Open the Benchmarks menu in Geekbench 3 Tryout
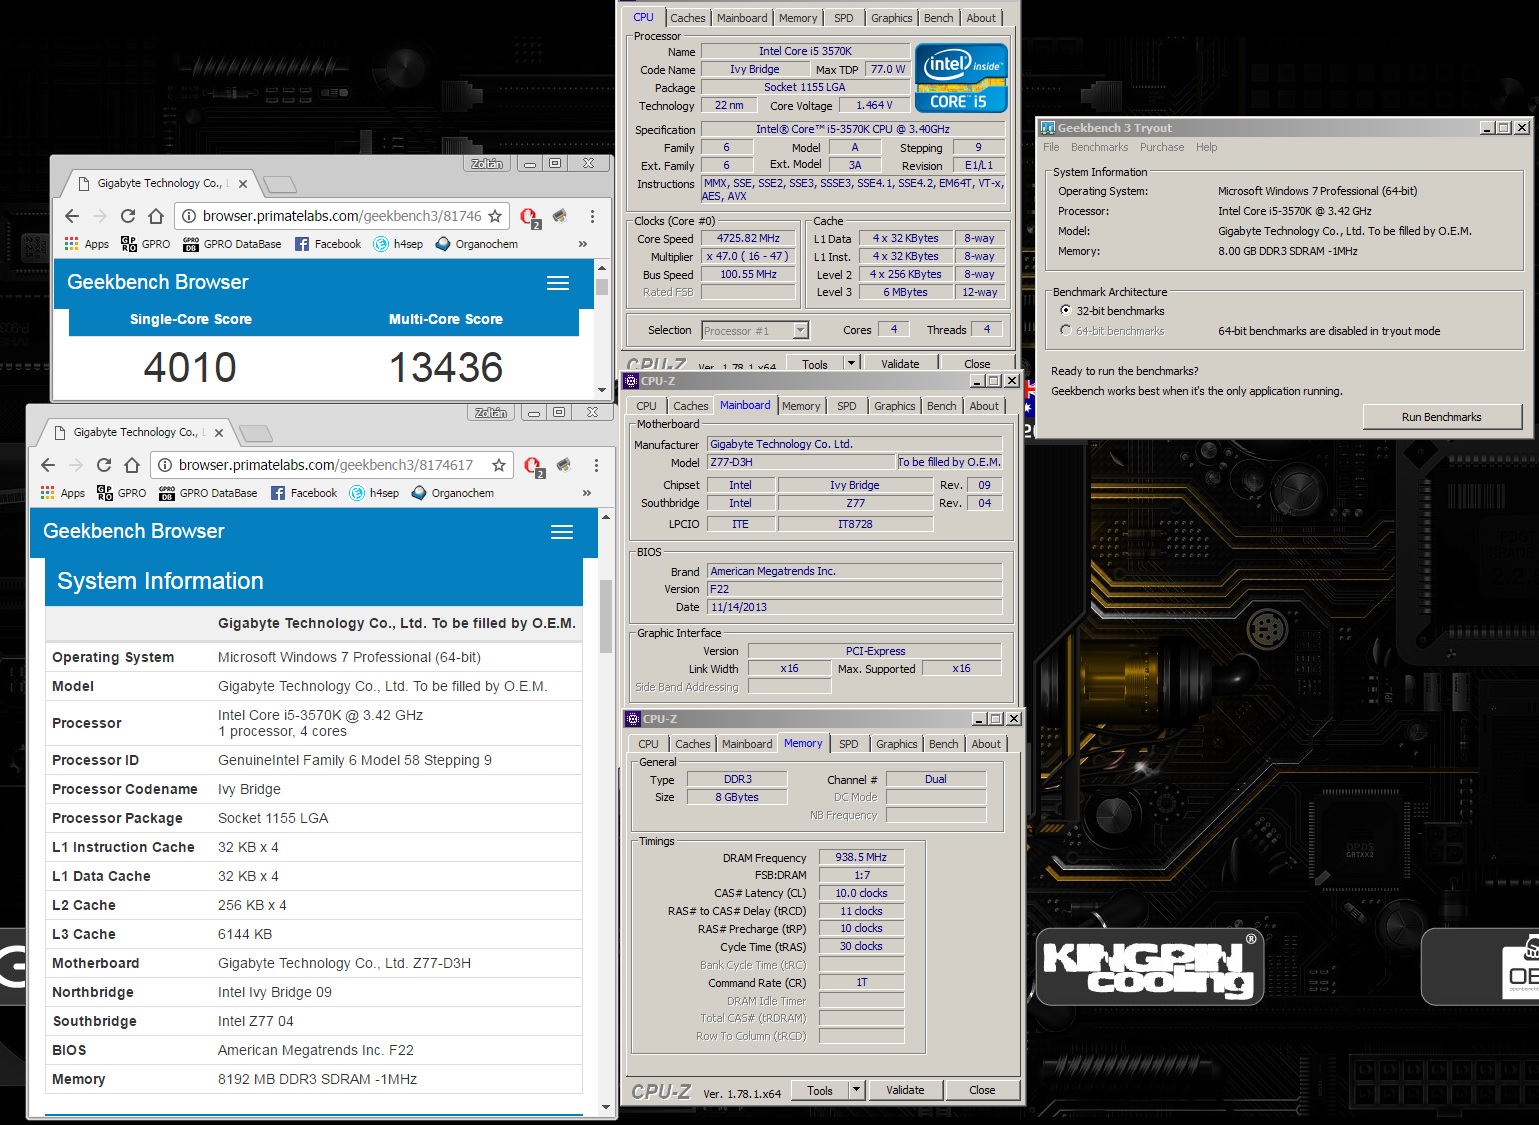Image resolution: width=1539 pixels, height=1125 pixels. (1099, 147)
